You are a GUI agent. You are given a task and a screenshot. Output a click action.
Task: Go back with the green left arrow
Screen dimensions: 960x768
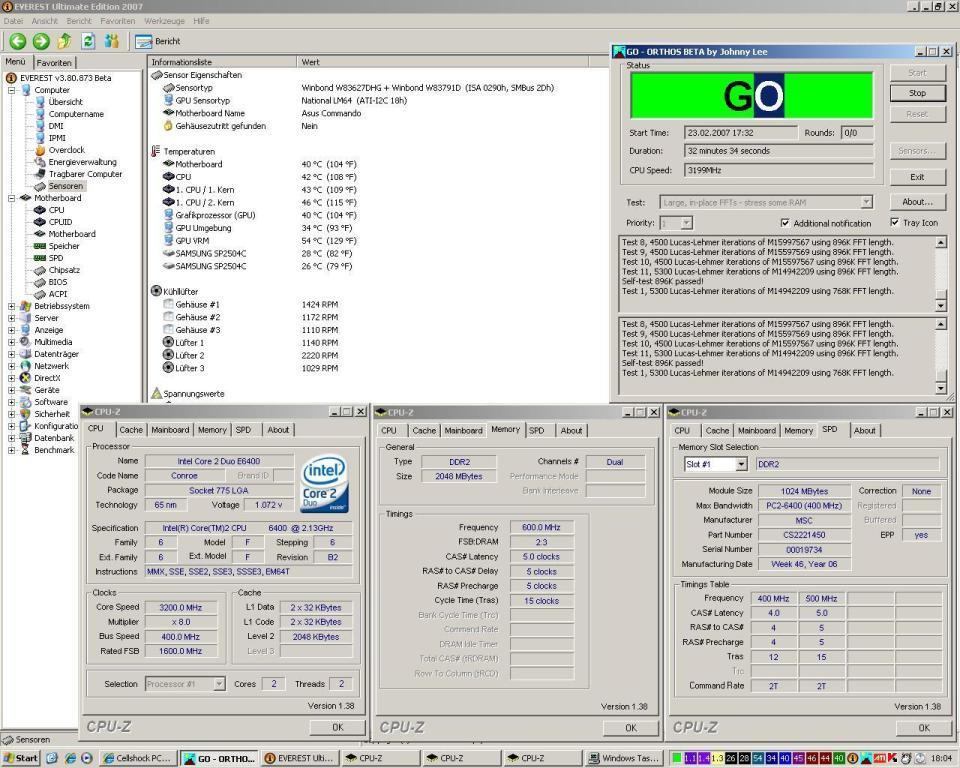click(17, 41)
